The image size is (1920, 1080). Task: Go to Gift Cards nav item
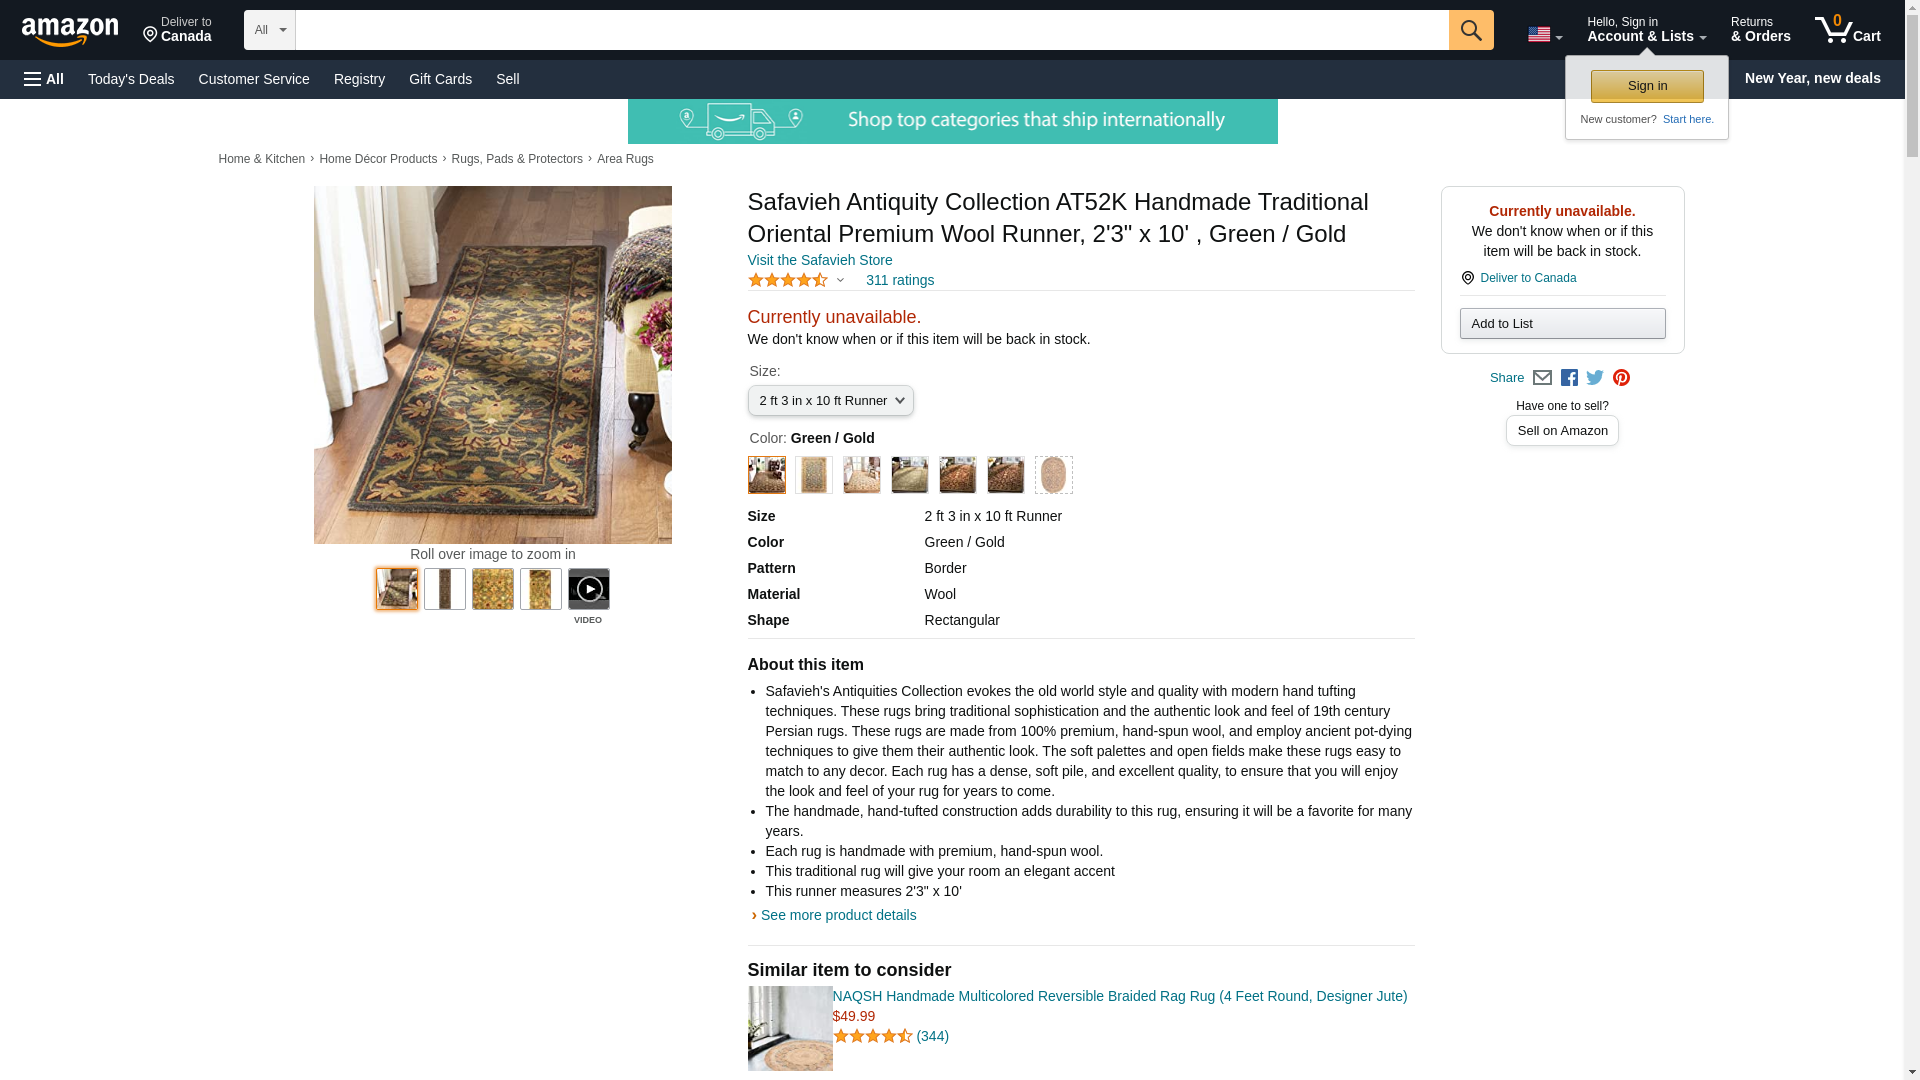(440, 79)
